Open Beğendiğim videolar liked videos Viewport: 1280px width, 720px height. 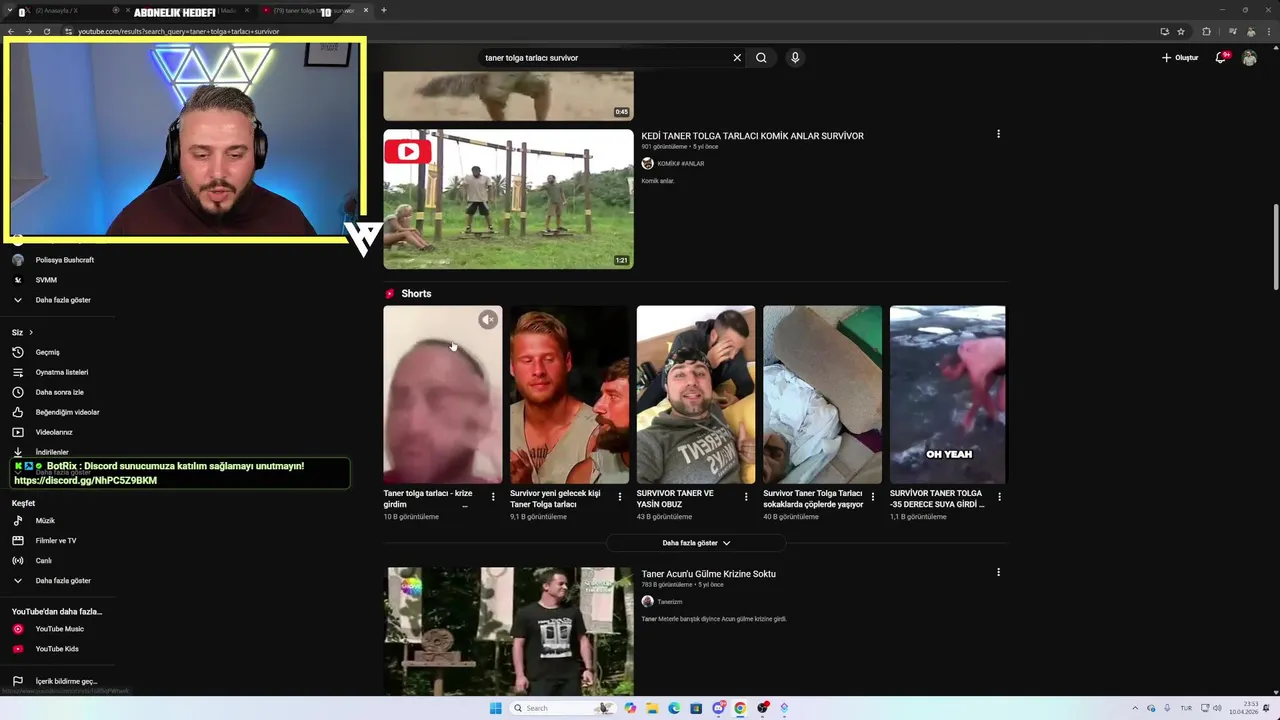67,412
